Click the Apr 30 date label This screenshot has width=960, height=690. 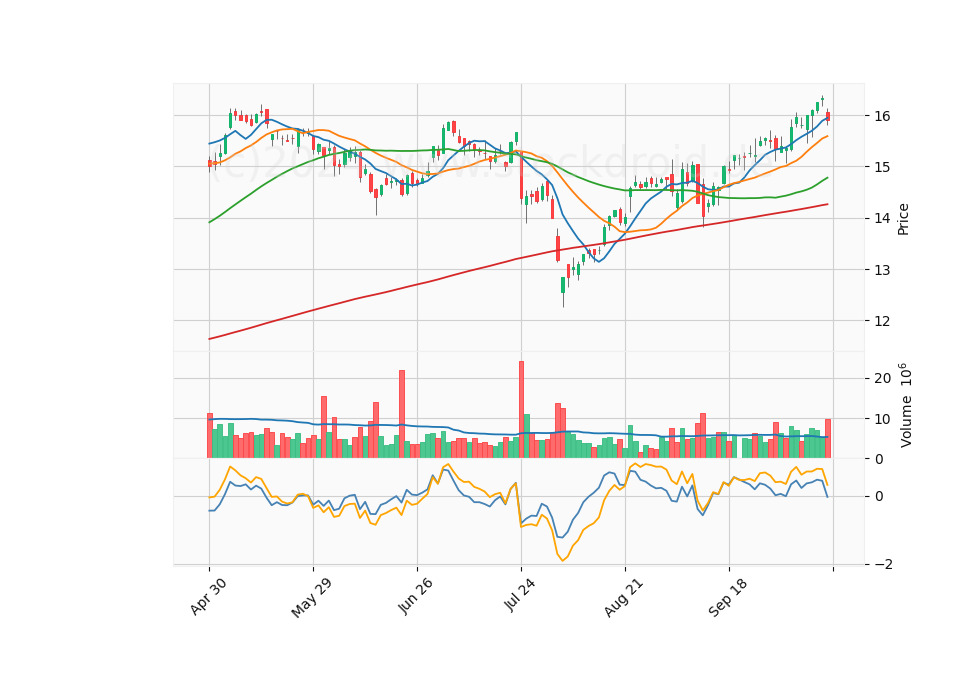point(208,596)
